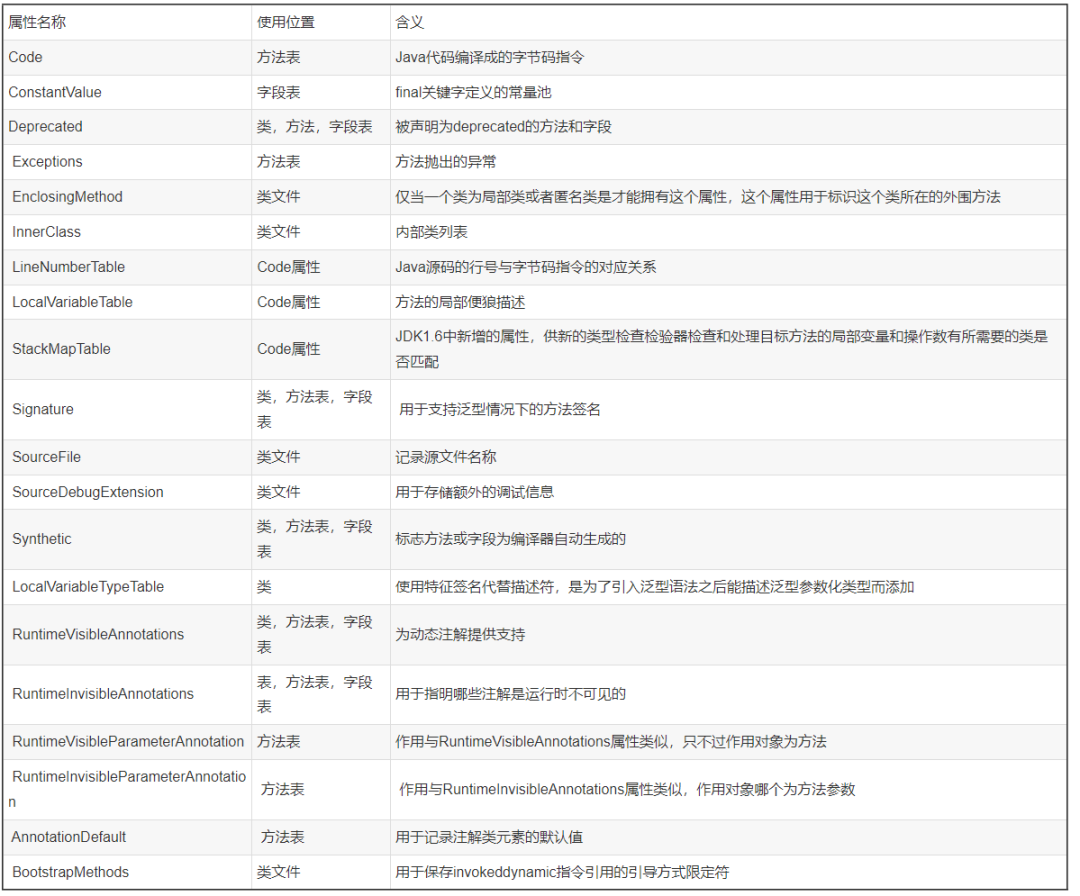Click '方法表' in Code row
The image size is (1080, 896).
[x=278, y=57]
